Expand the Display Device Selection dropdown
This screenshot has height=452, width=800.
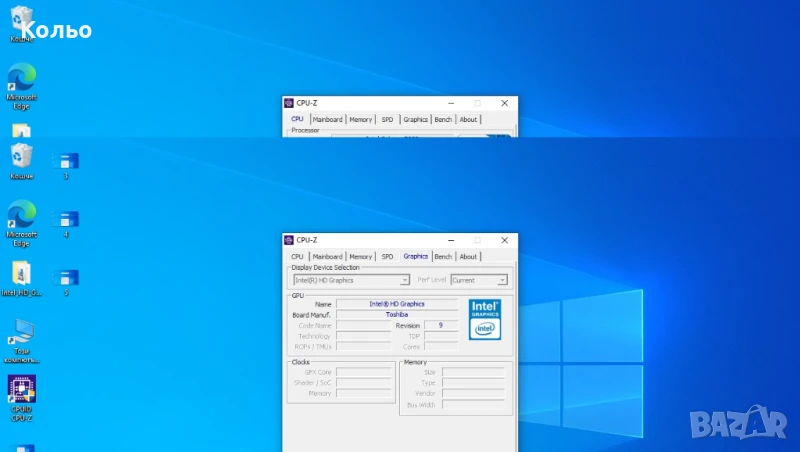pos(350,281)
